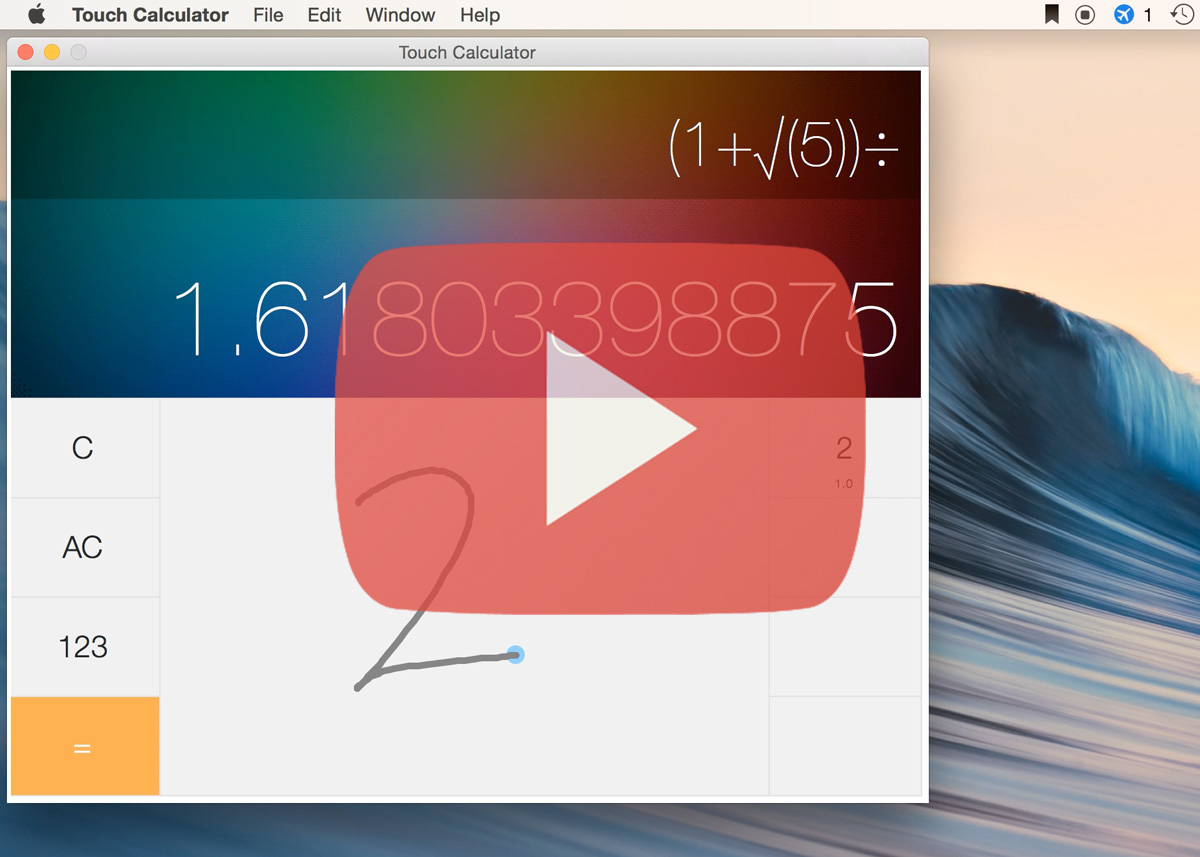1200x857 pixels.
Task: Click the result 1.61803398875 display
Action: coord(536,319)
